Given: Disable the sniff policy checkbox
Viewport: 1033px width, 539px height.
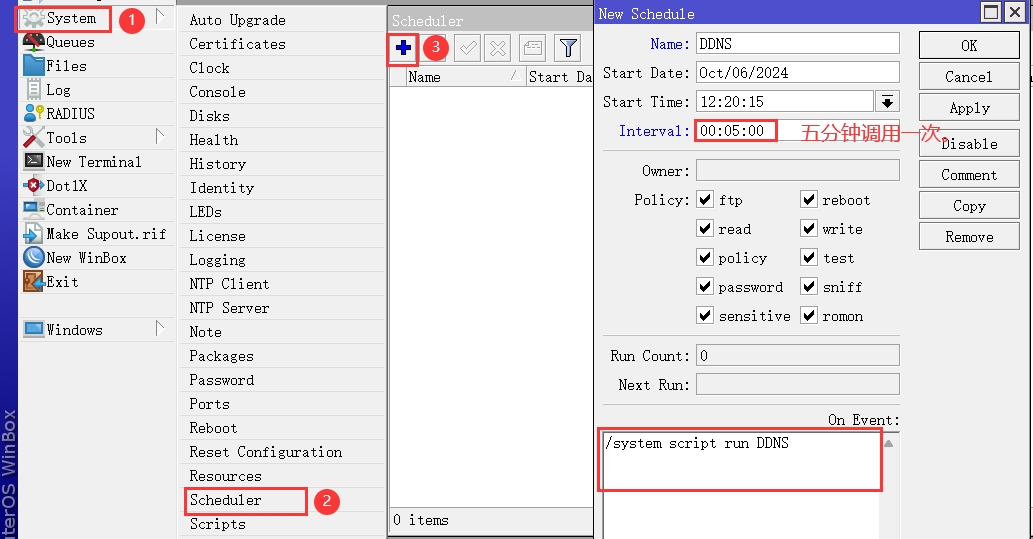Looking at the screenshot, I should (x=809, y=287).
